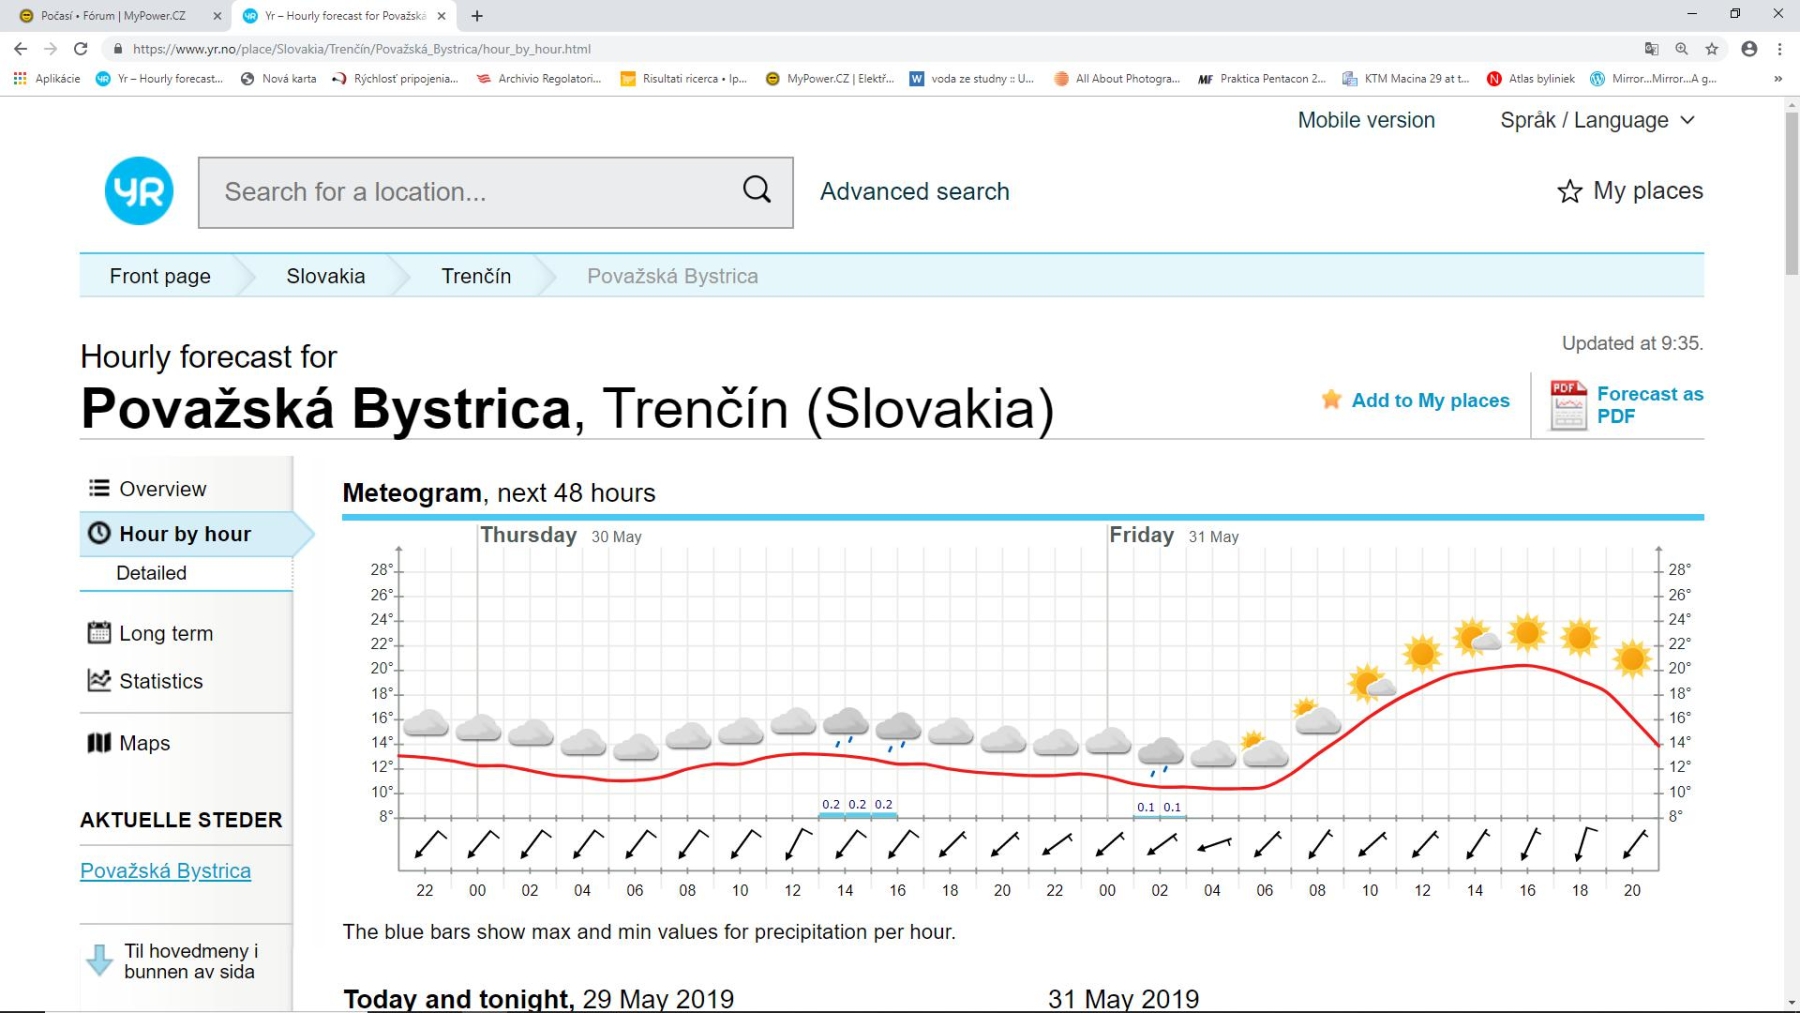Close the Yr Hourly forecast tab

pos(441,15)
